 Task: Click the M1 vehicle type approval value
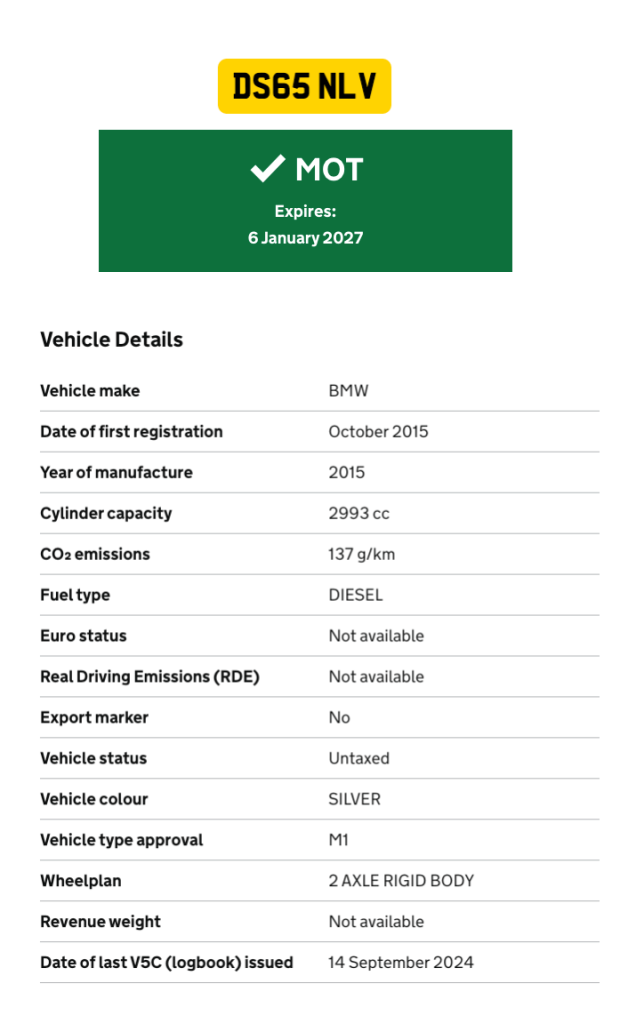click(339, 840)
